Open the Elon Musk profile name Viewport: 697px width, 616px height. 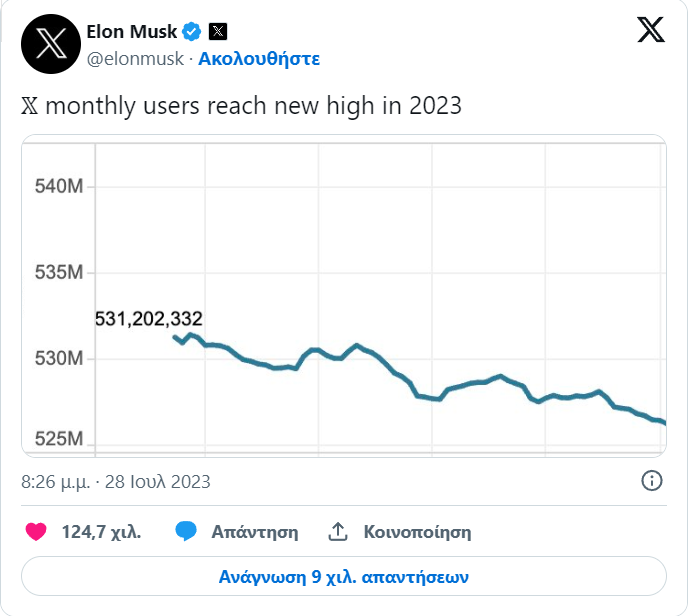132,31
